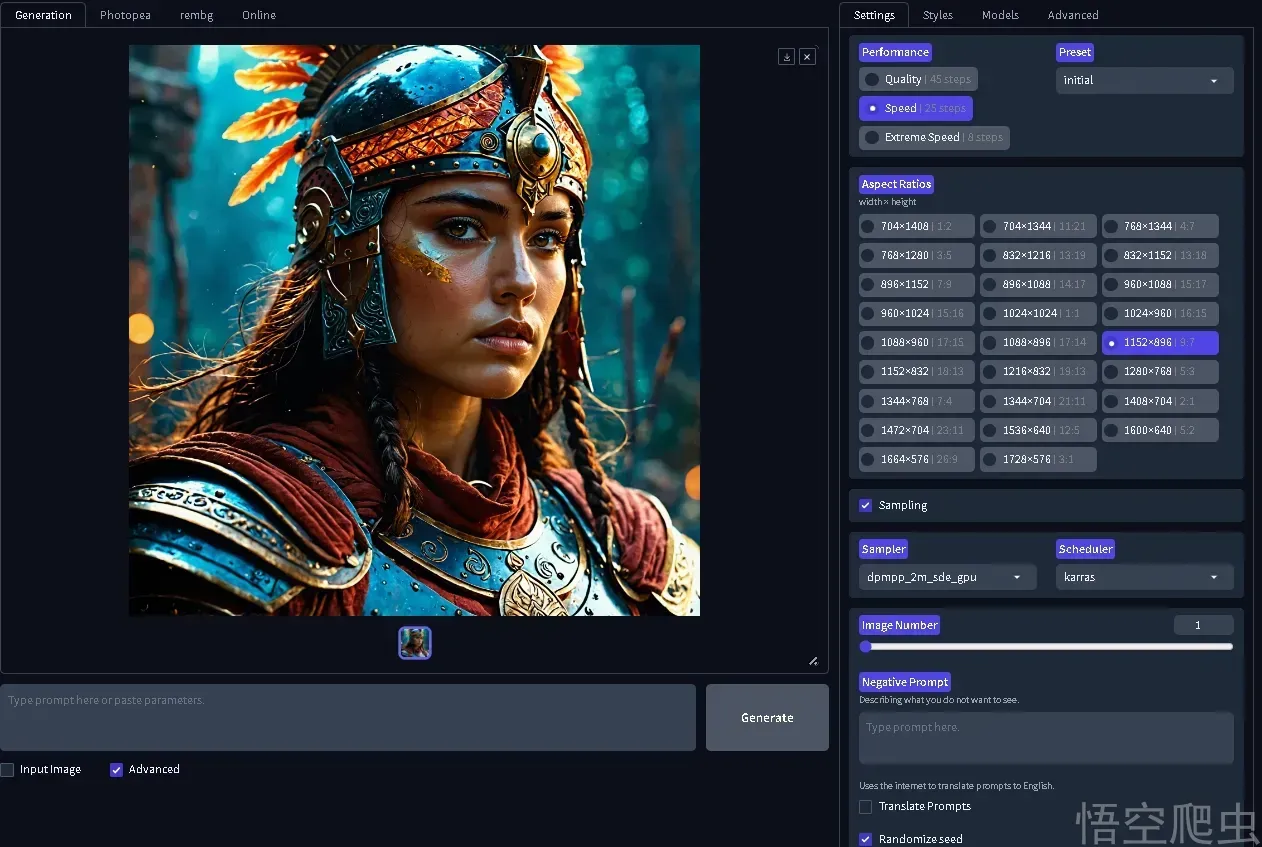
Task: Click the Negative Prompt text field
Action: click(1046, 738)
